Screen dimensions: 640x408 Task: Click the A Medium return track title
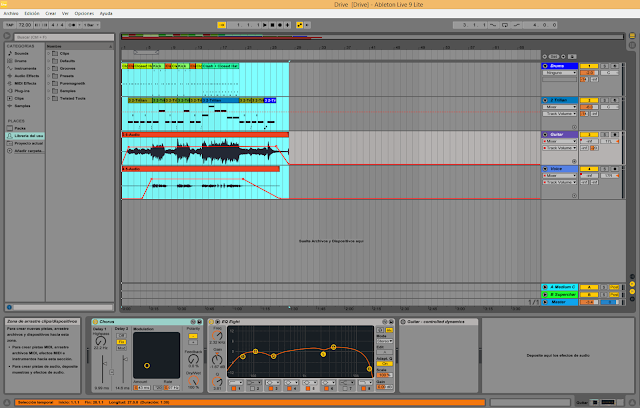pyautogui.click(x=562, y=287)
